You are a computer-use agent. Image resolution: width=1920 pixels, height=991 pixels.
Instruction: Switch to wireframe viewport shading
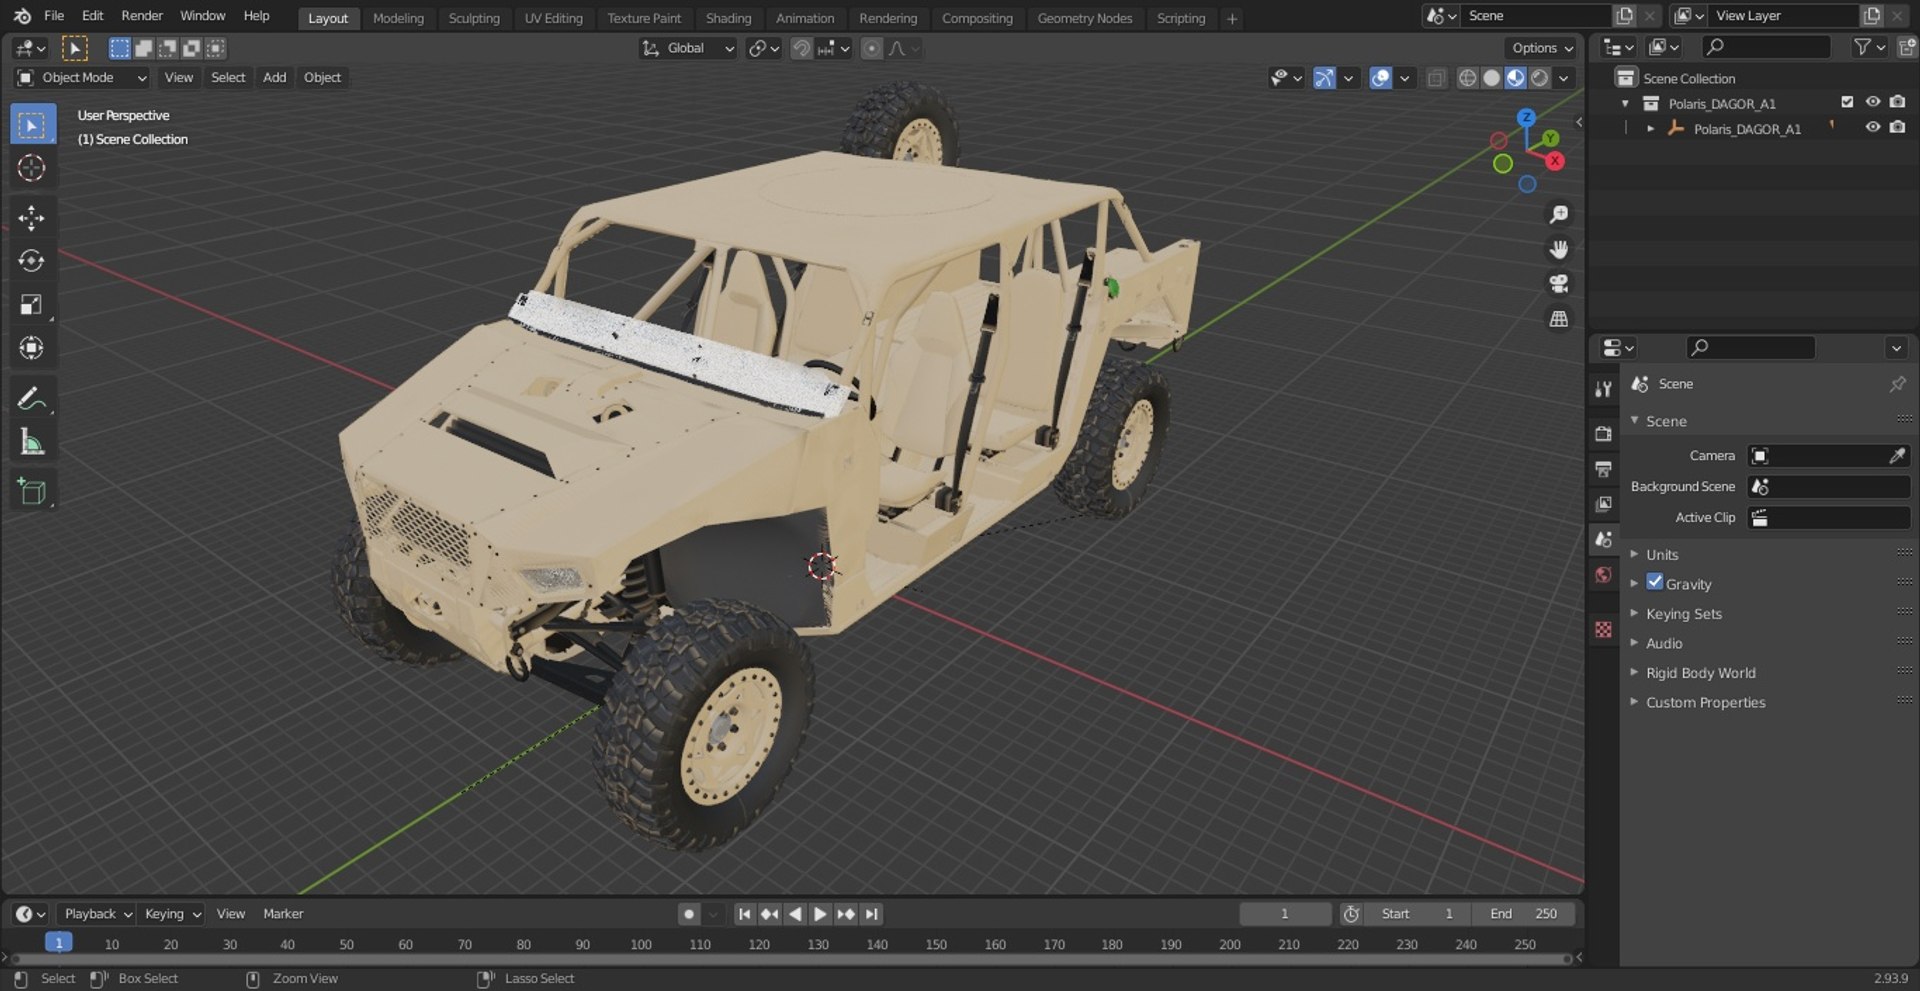point(1467,78)
